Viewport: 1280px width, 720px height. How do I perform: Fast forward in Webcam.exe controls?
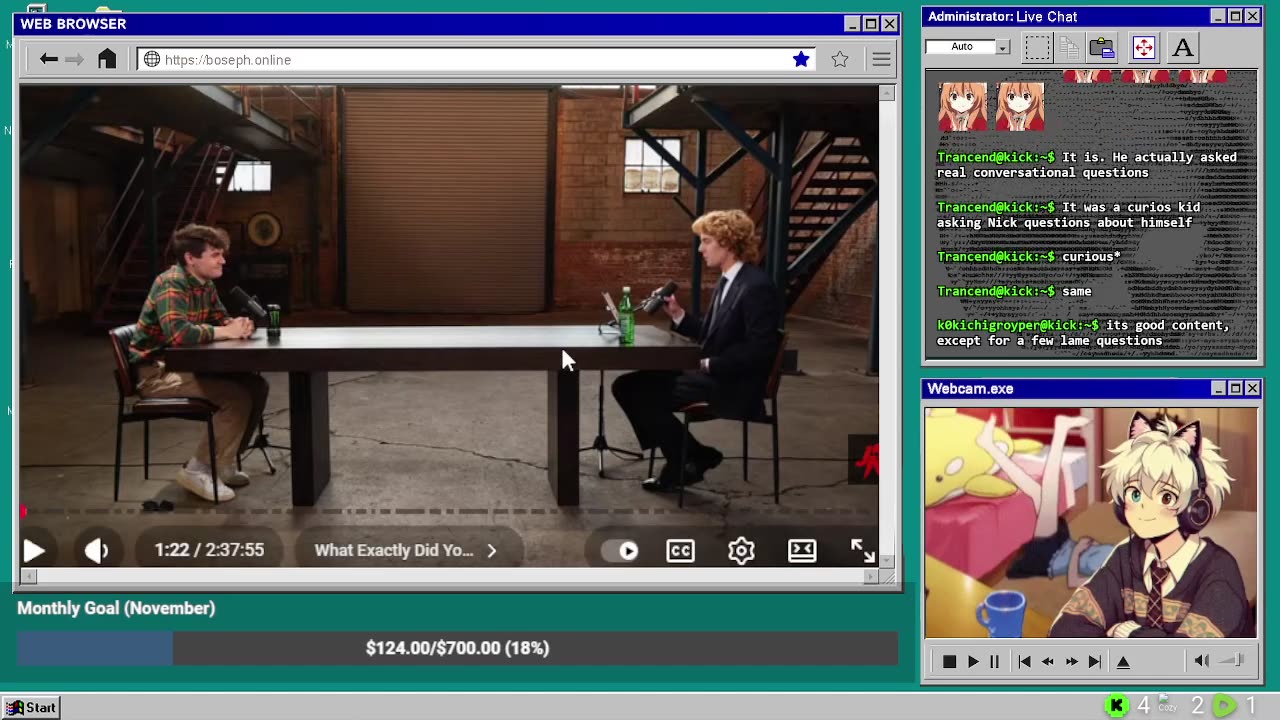click(x=1071, y=661)
